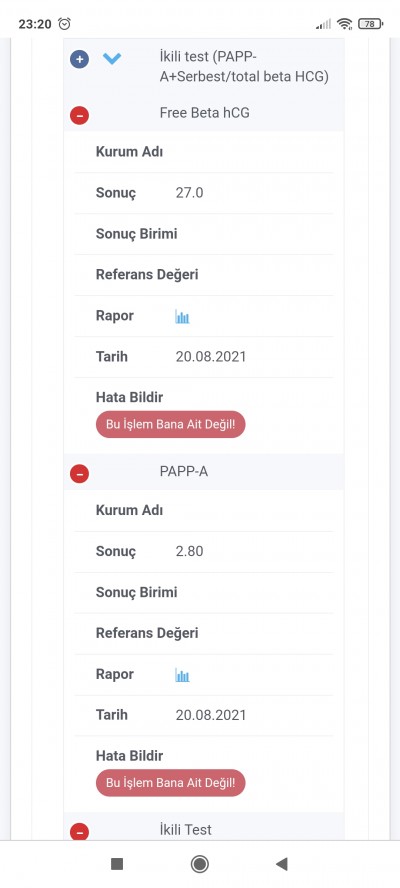Open the Free Beta hCG report chart icon
This screenshot has width=400, height=888.
[182, 317]
